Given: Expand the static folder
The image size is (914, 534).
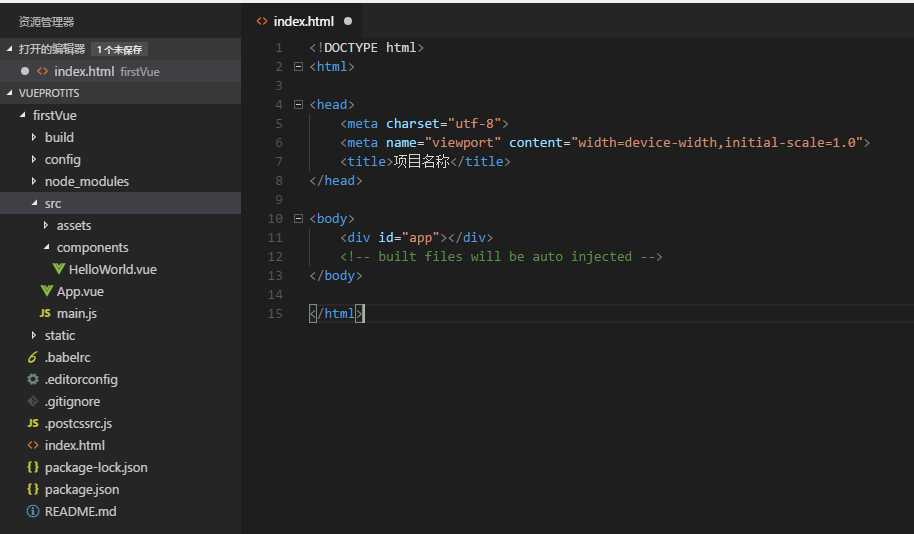Looking at the screenshot, I should click(34, 335).
